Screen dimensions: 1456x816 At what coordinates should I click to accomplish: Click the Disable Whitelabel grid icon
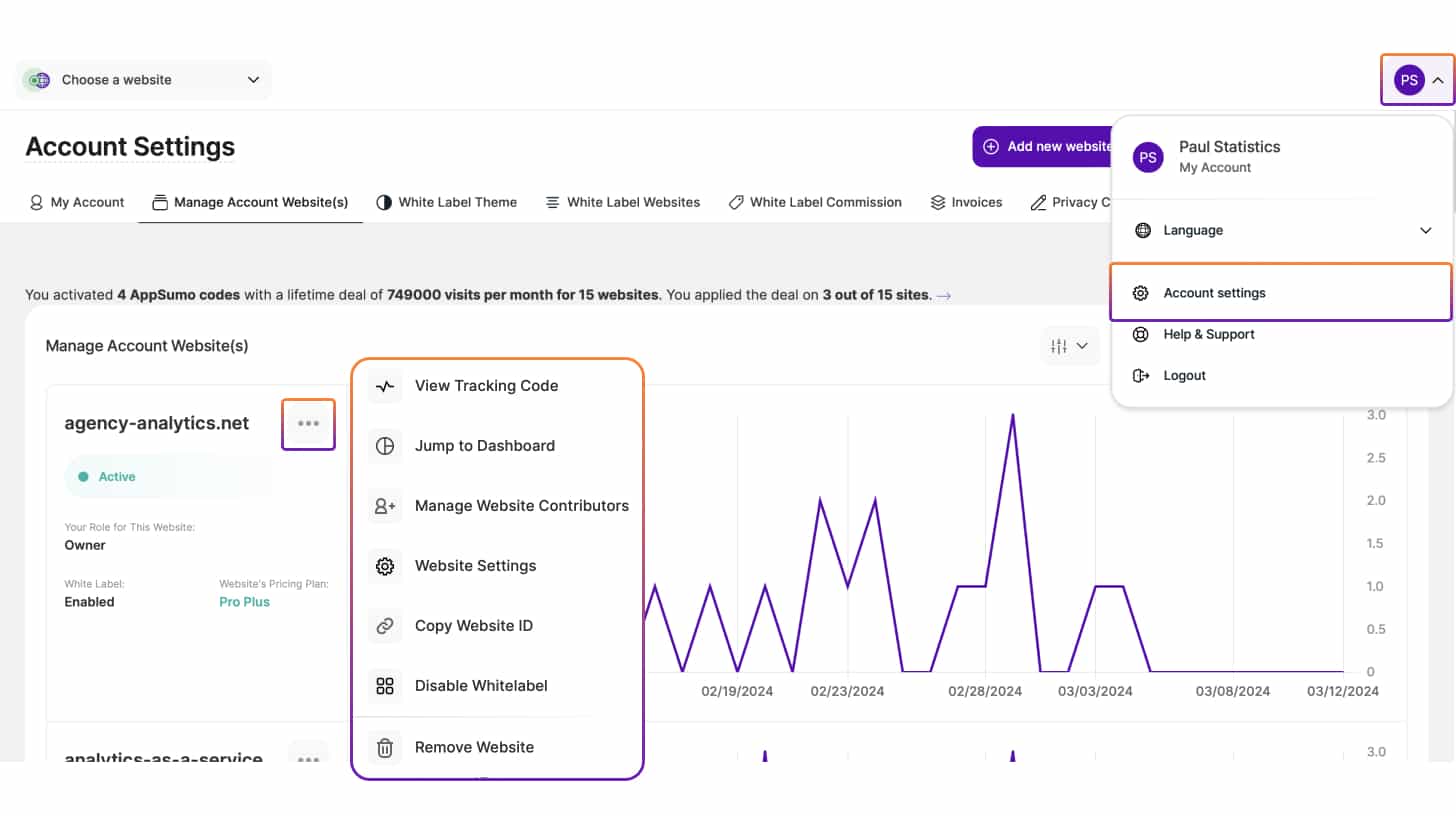(385, 686)
